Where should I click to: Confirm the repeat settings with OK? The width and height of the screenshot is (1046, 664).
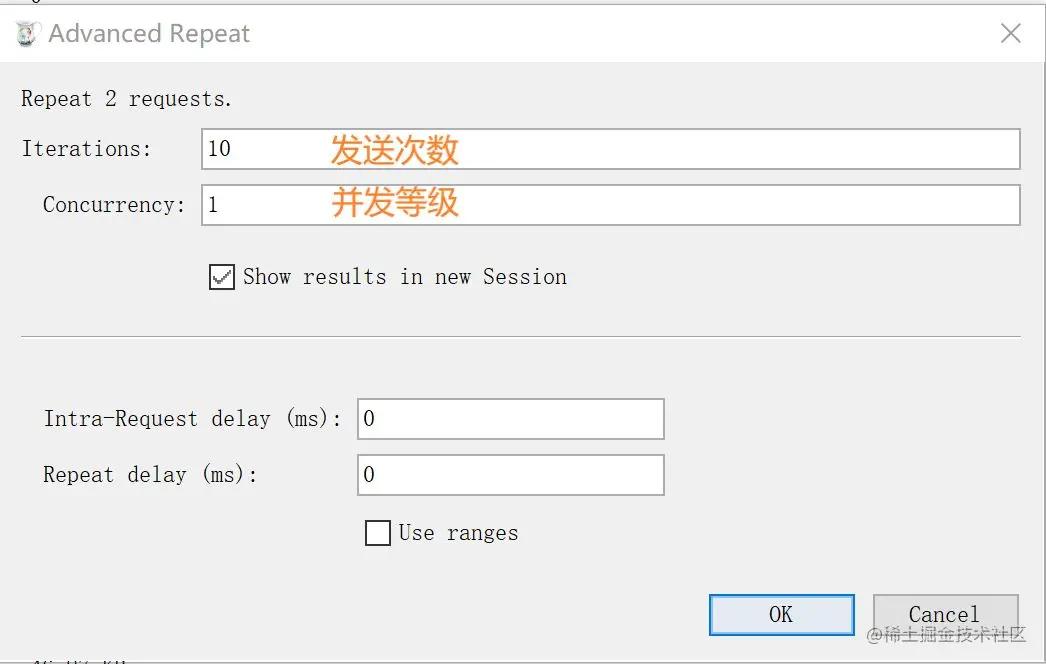[x=781, y=613]
